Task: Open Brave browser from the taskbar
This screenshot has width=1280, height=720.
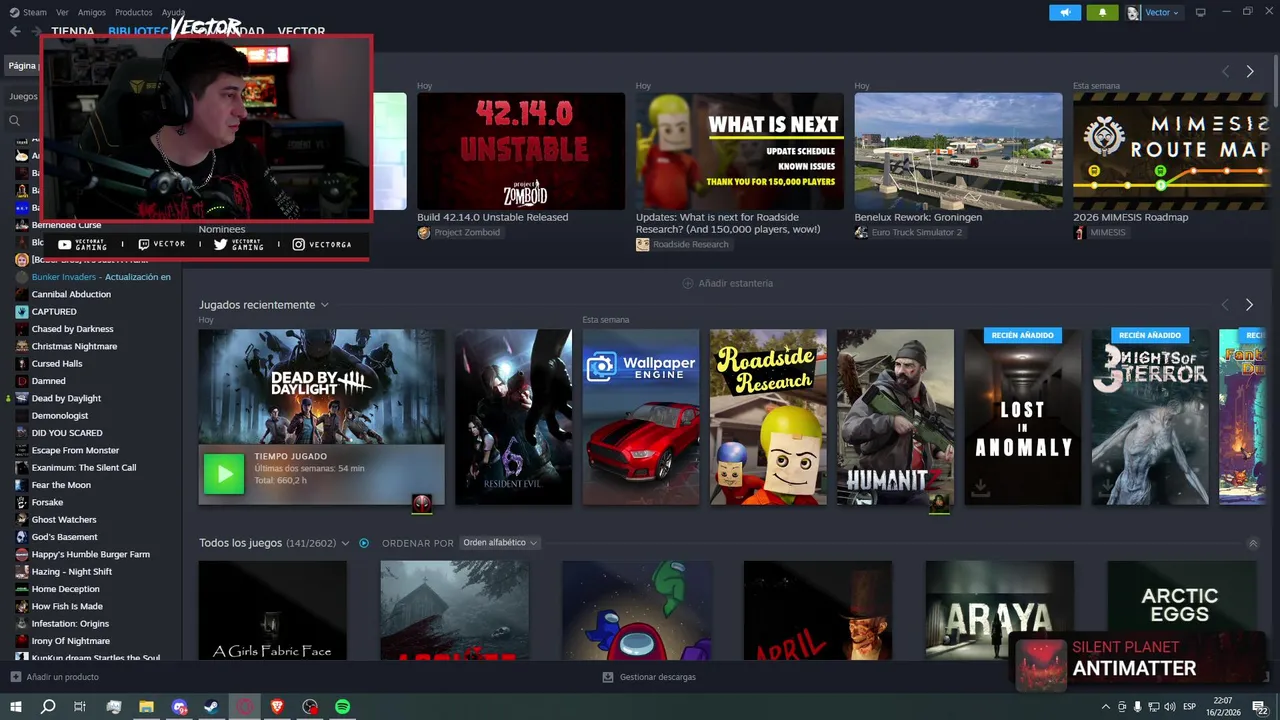Action: 277,706
